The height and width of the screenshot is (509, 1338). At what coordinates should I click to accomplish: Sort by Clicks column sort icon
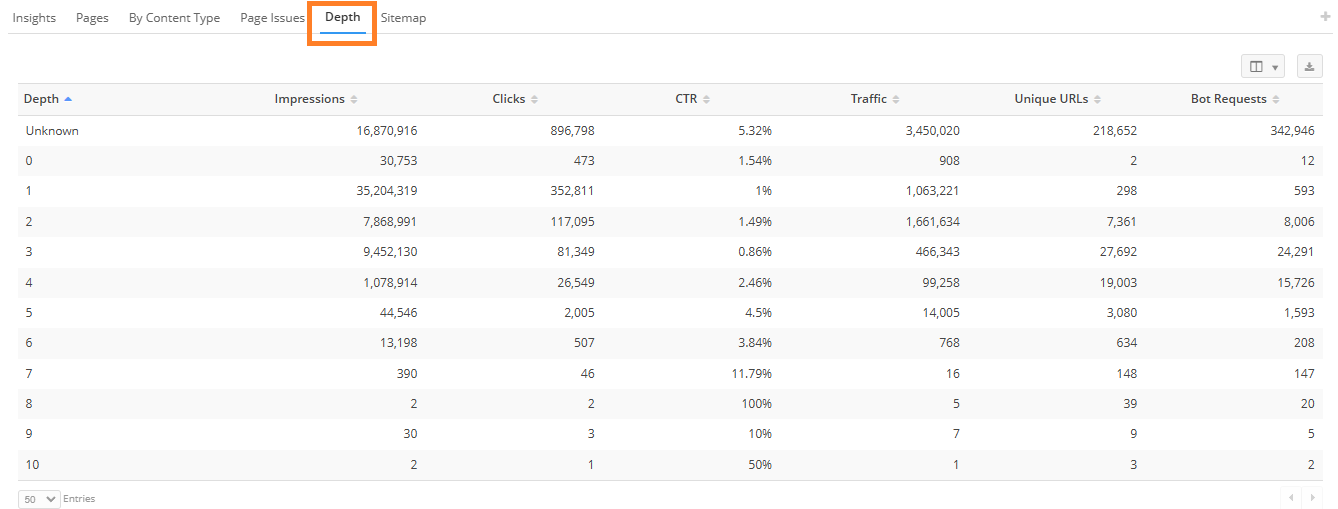535,100
